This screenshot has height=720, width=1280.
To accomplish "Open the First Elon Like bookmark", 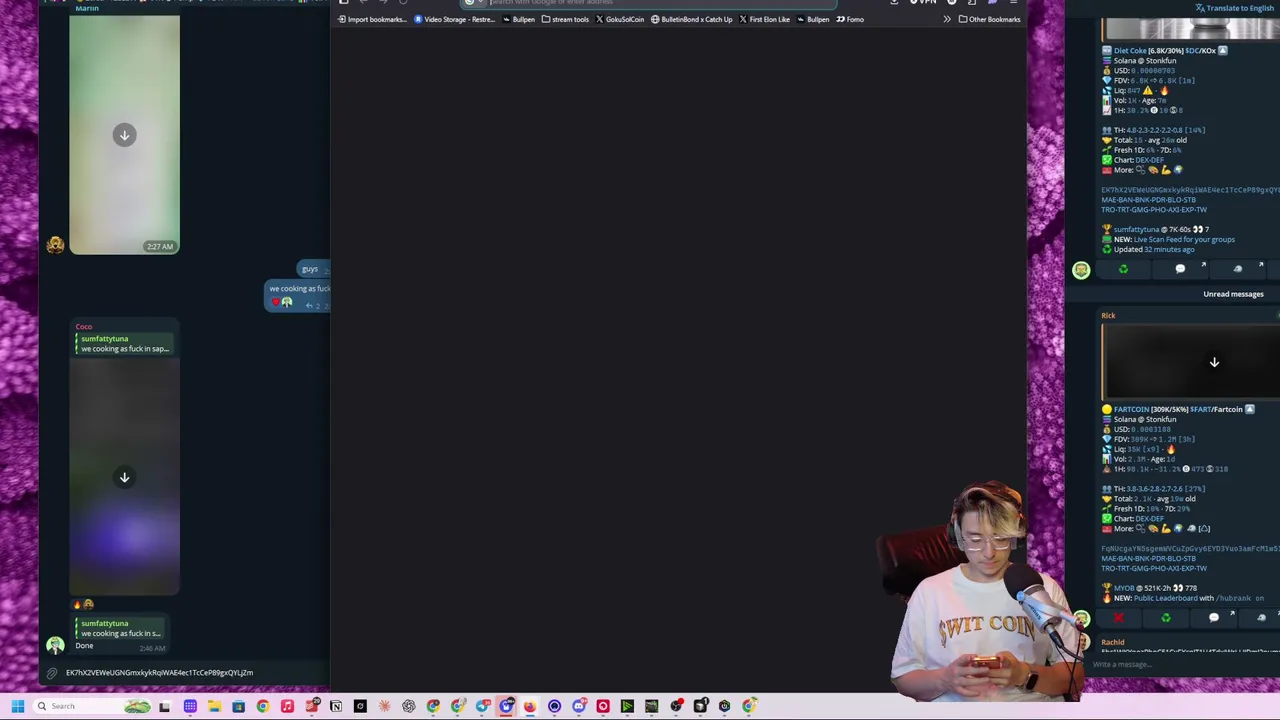I will 764,19.
